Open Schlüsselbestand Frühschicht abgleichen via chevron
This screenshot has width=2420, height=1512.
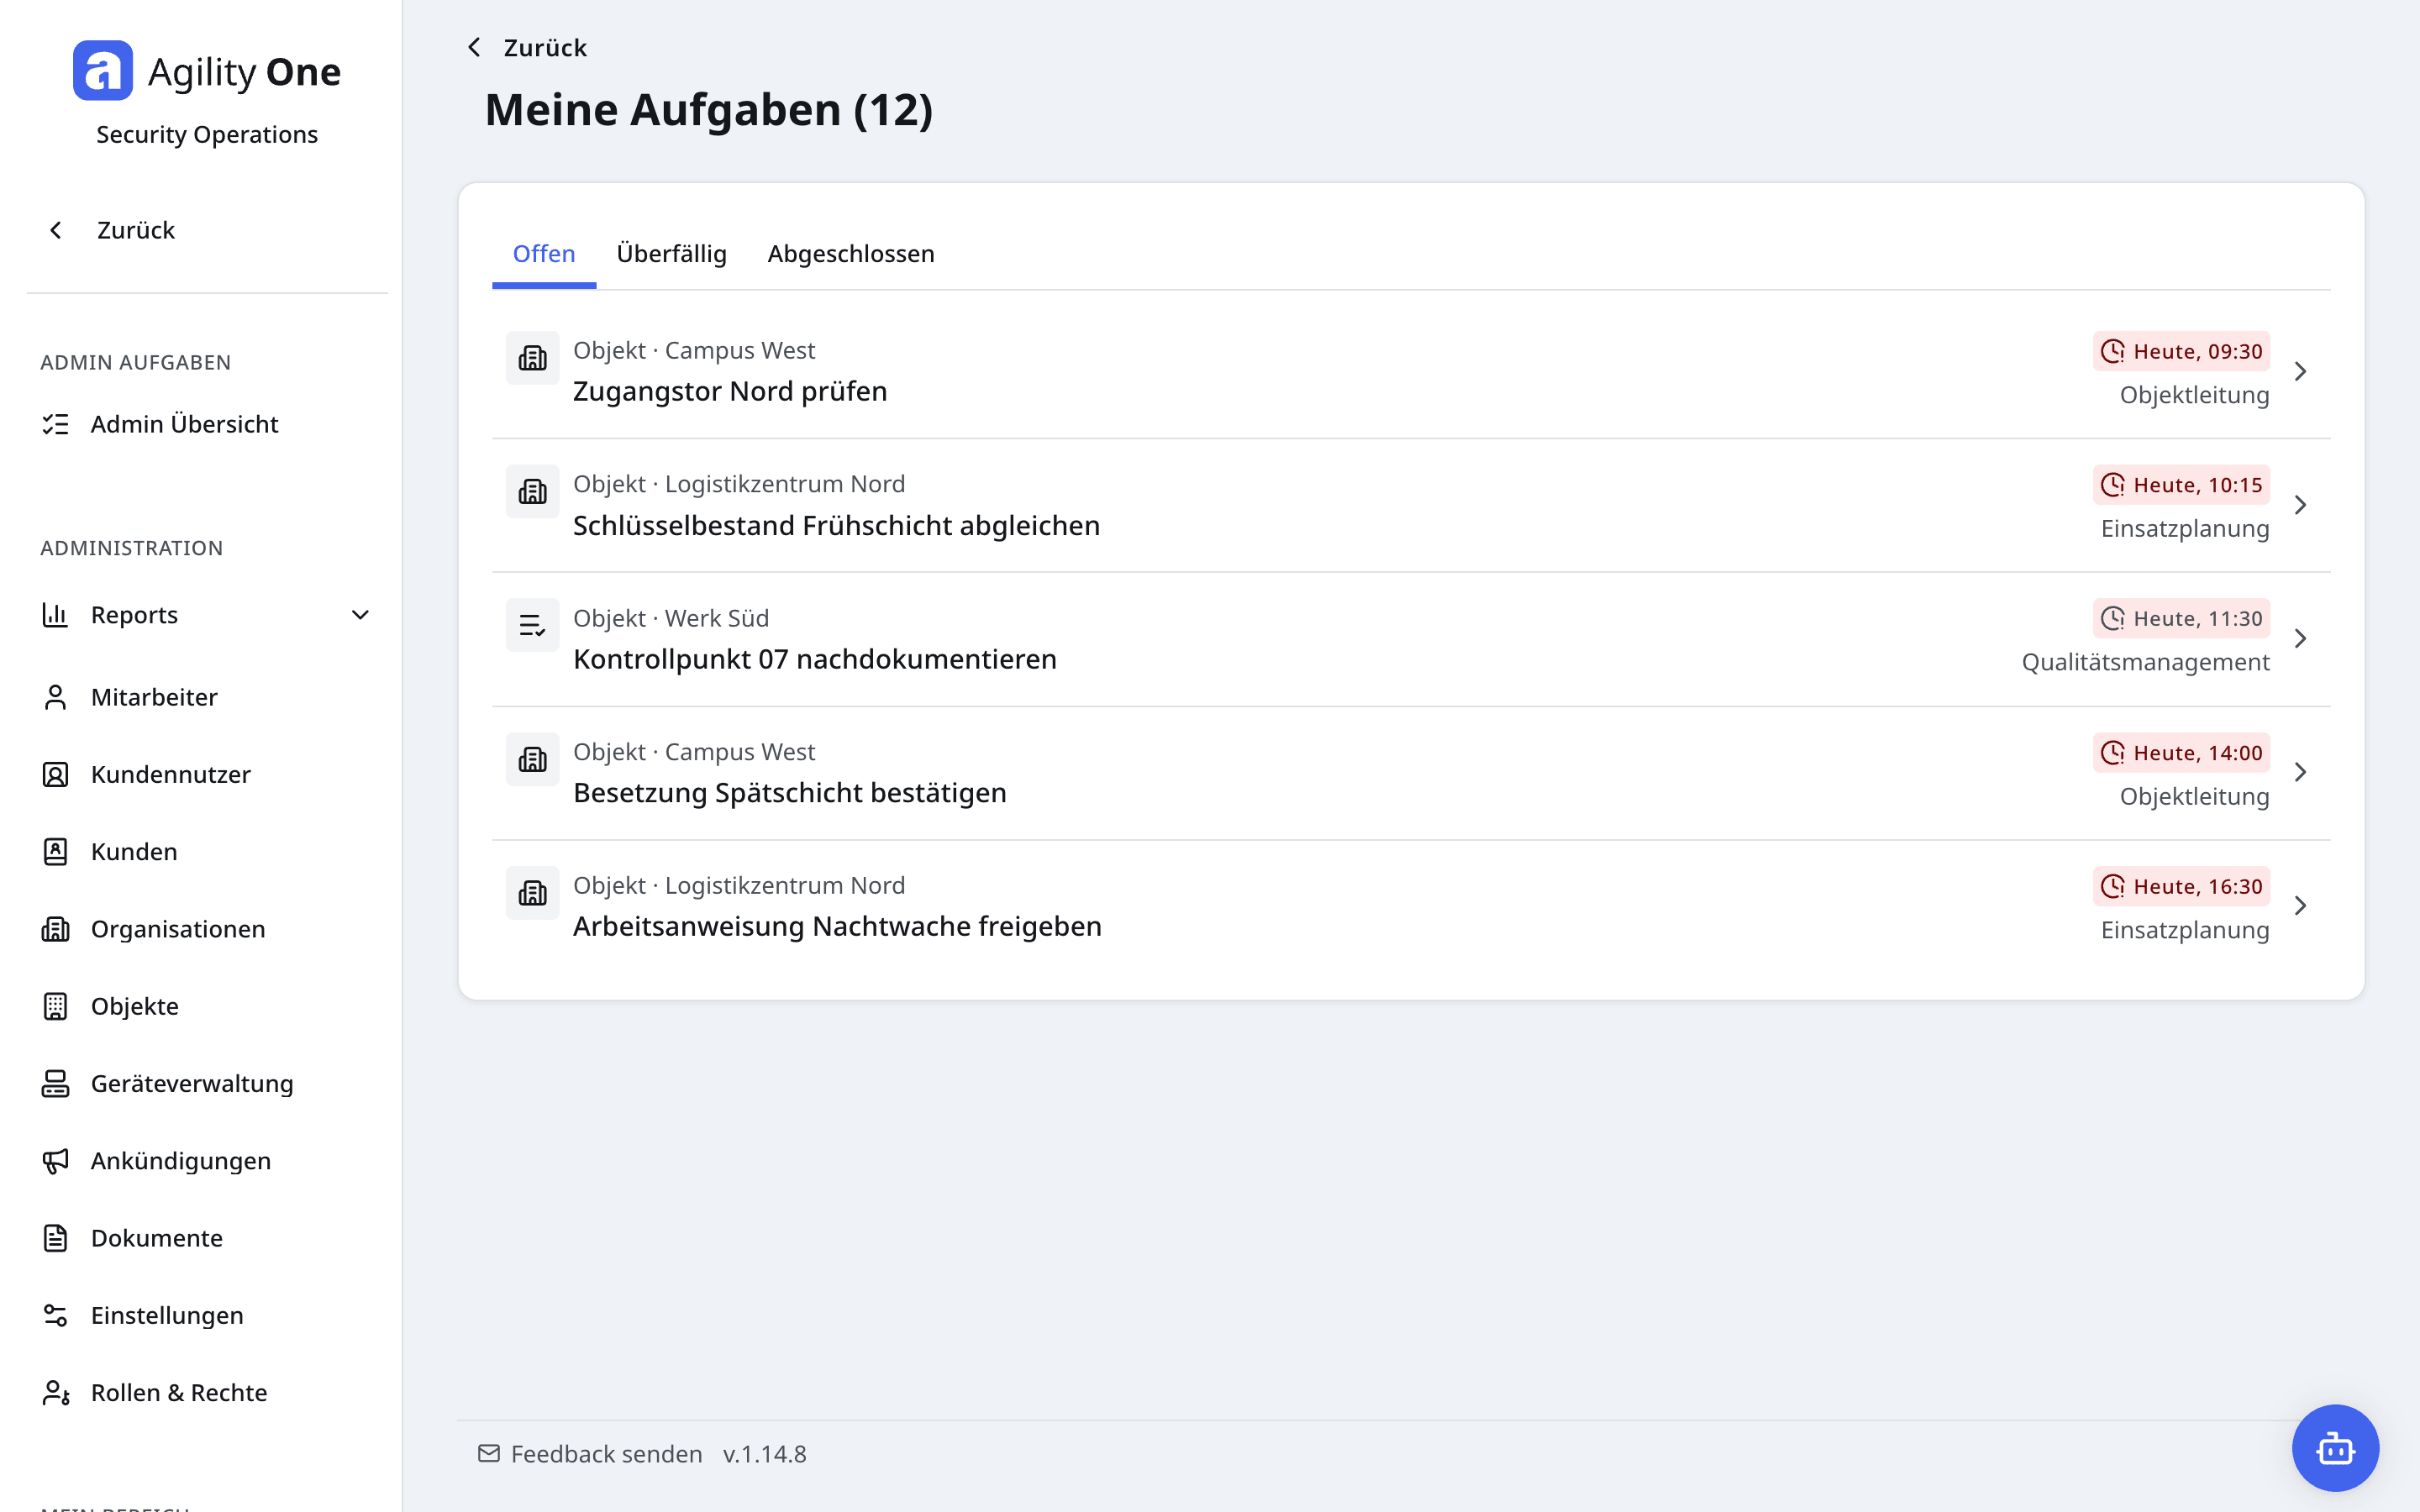coord(2300,505)
